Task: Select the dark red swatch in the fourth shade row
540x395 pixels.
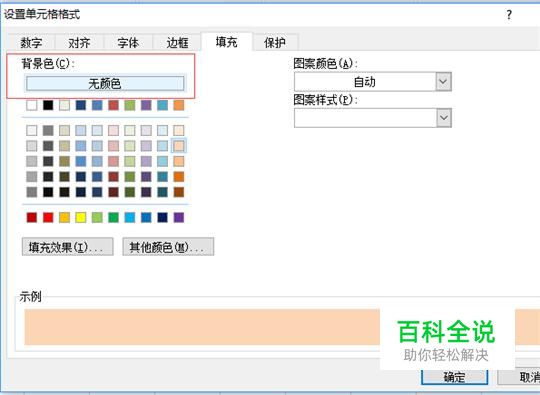Action: [114, 177]
